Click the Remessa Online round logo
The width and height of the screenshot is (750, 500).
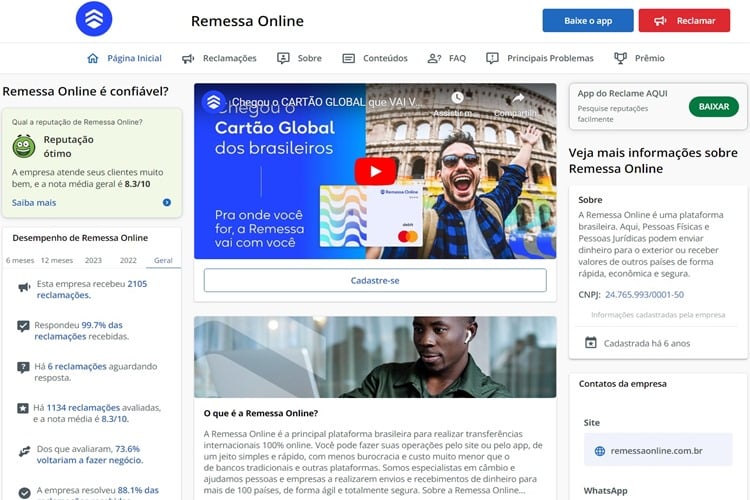click(94, 19)
